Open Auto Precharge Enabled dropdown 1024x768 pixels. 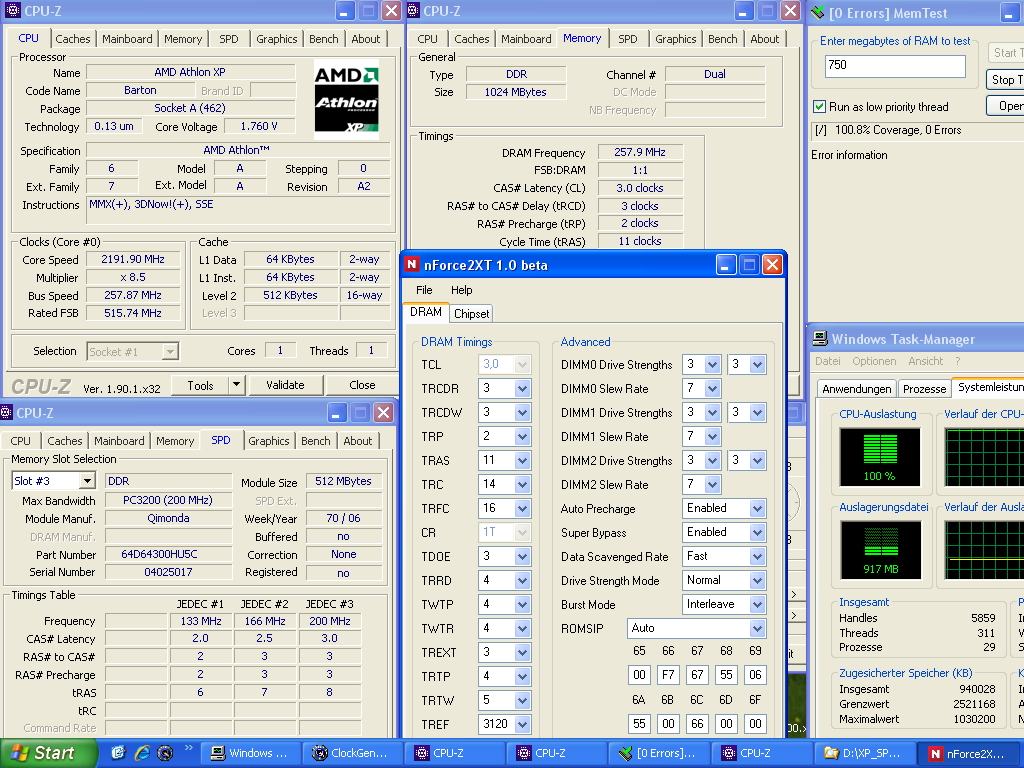click(757, 508)
